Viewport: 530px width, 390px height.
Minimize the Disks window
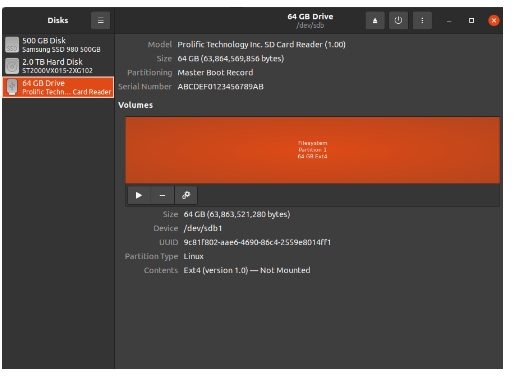(x=449, y=21)
